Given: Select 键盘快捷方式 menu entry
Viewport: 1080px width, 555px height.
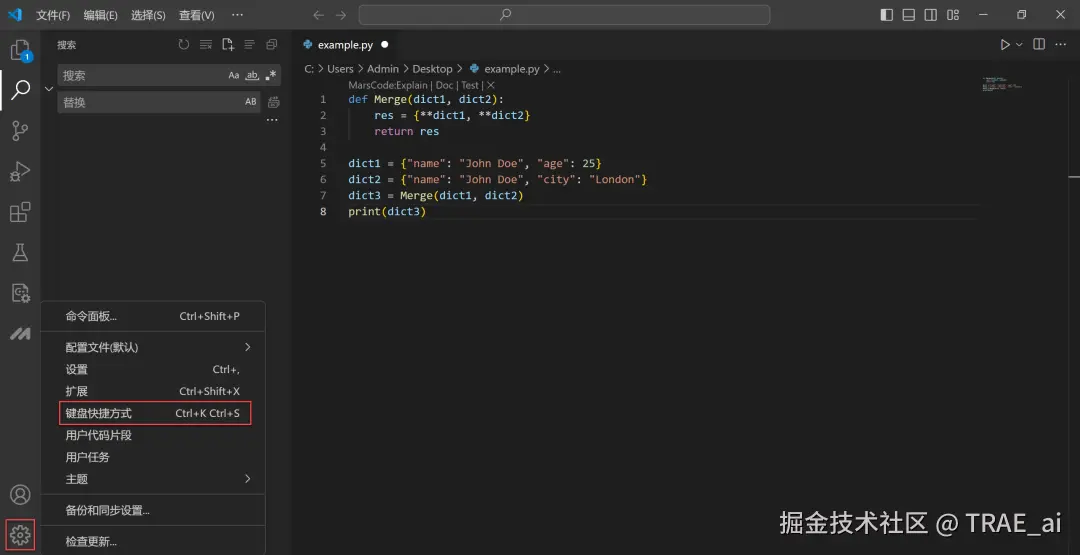Looking at the screenshot, I should [x=155, y=414].
